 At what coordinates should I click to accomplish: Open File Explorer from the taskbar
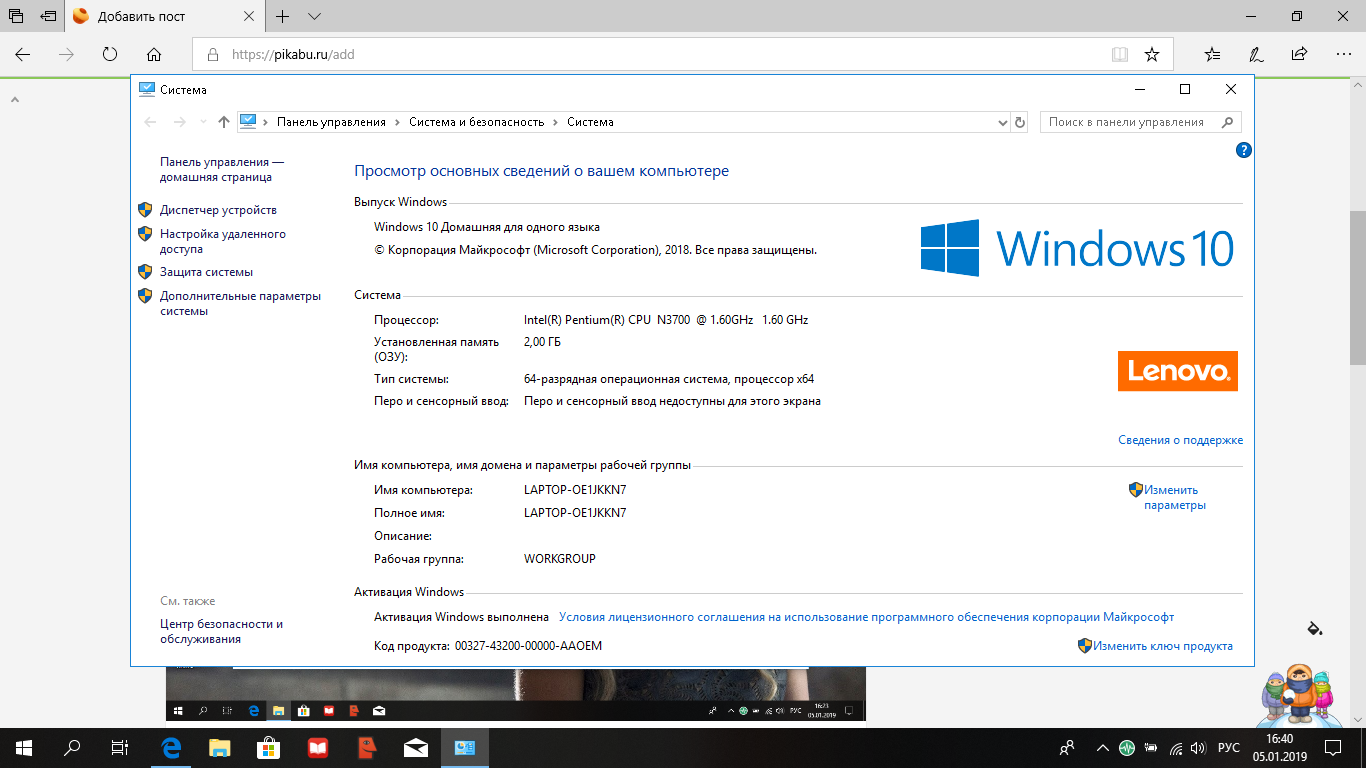click(220, 747)
